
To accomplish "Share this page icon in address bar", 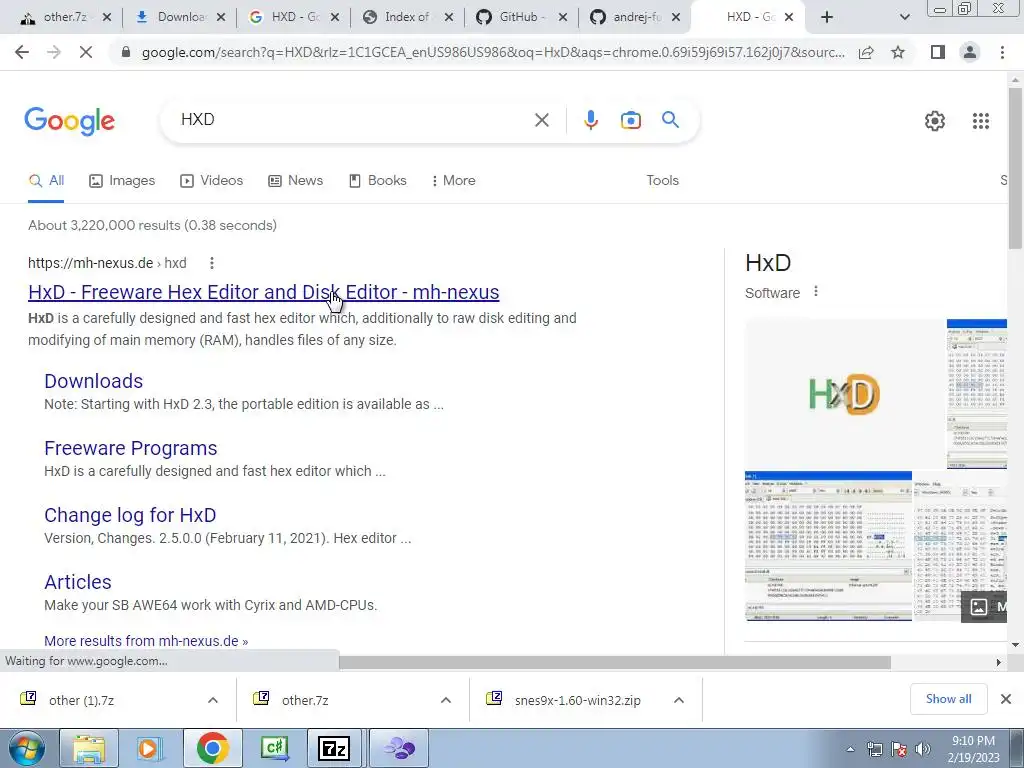I will 866,52.
